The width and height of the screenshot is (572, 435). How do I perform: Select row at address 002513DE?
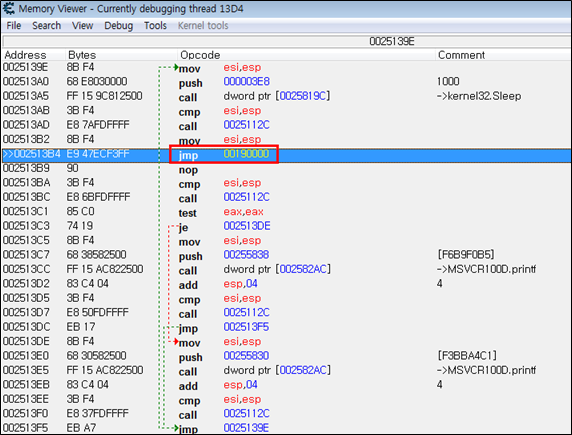[x=287, y=341]
